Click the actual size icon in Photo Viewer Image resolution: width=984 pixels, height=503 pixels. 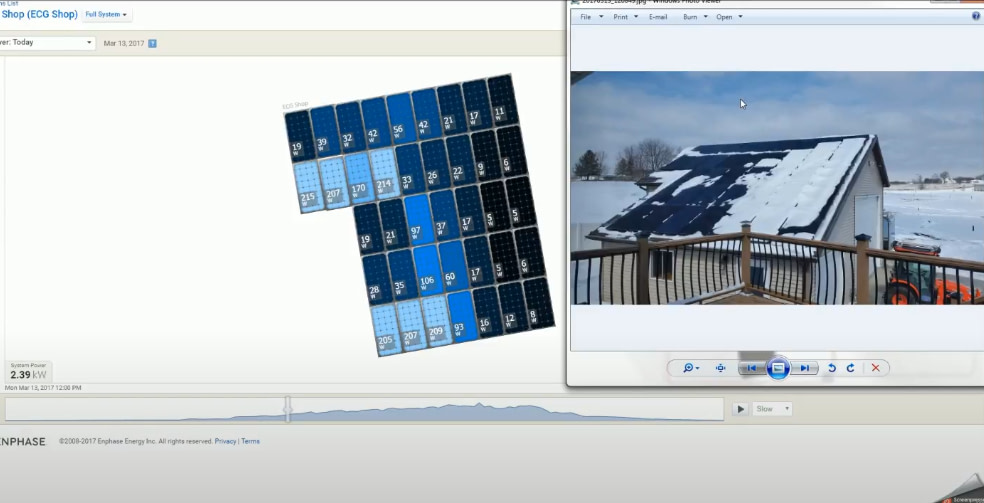[720, 368]
